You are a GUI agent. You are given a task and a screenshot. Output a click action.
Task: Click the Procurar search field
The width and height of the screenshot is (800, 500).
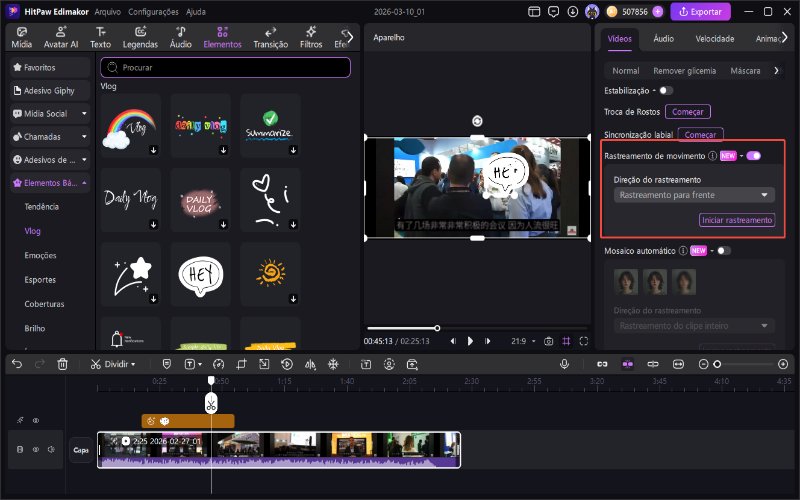click(x=226, y=67)
